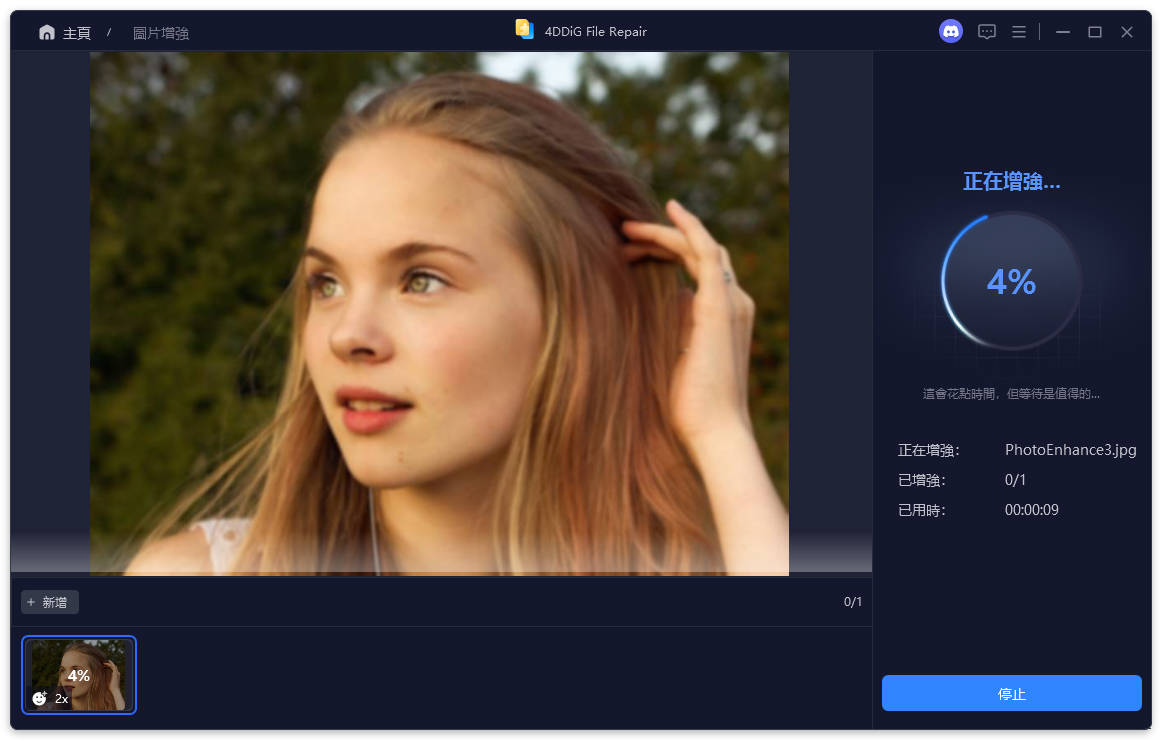This screenshot has width=1162, height=740.
Task: Open the feedback chat icon
Action: coord(987,31)
